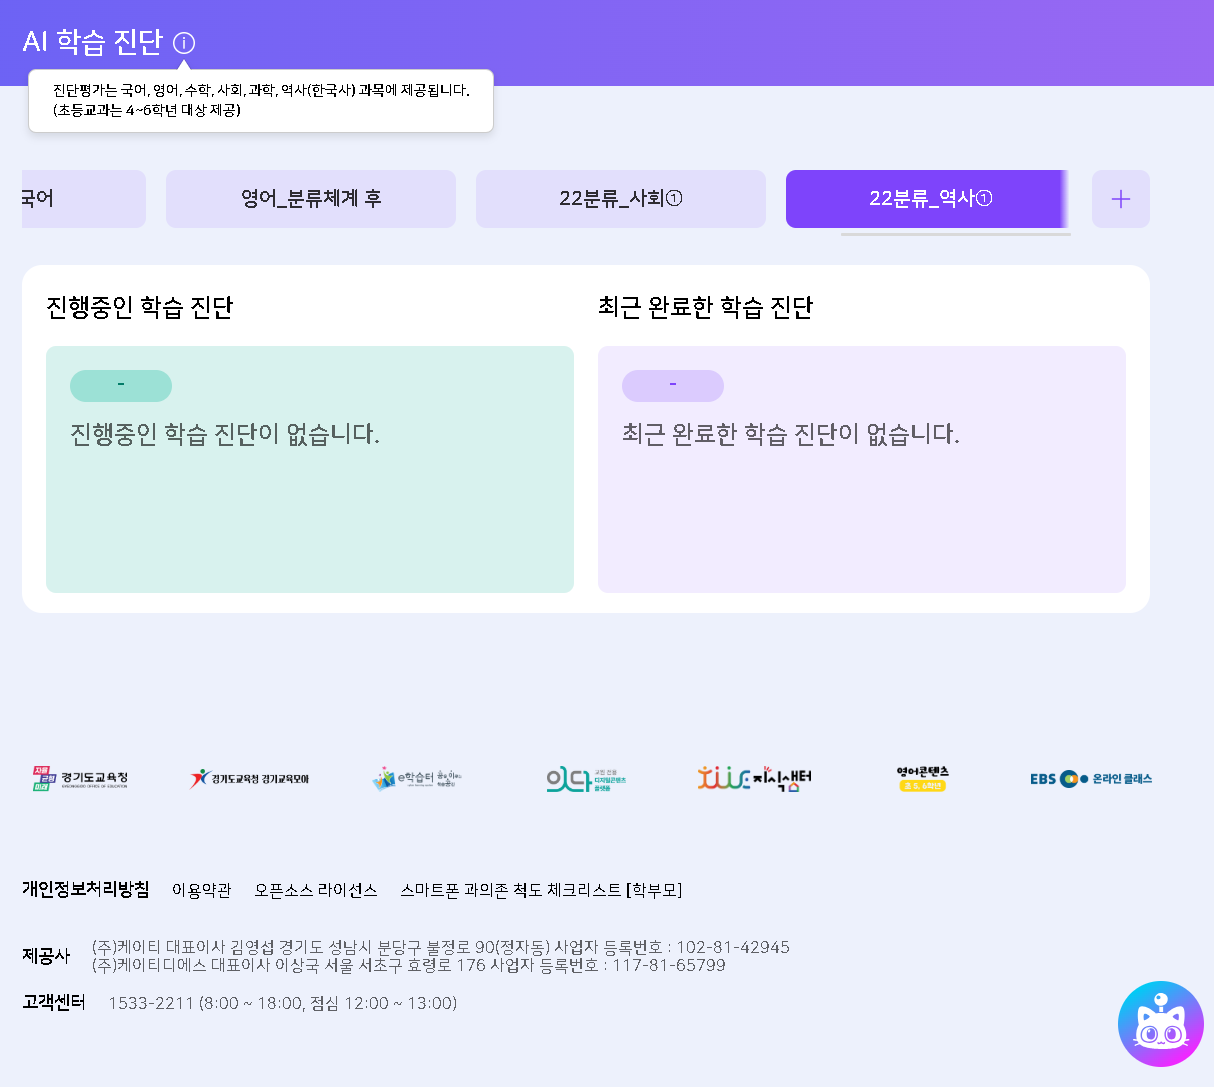Click the e학습터 logo
The image size is (1214, 1087).
point(417,779)
